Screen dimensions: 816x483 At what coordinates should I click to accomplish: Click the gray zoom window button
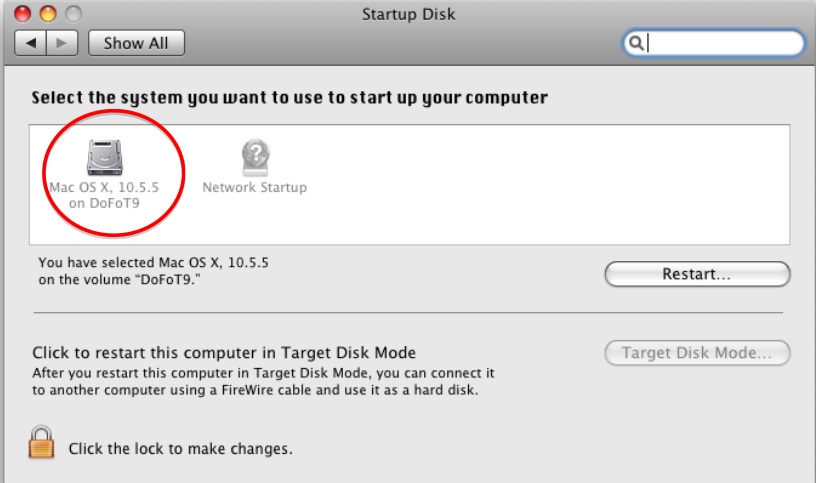tap(73, 14)
